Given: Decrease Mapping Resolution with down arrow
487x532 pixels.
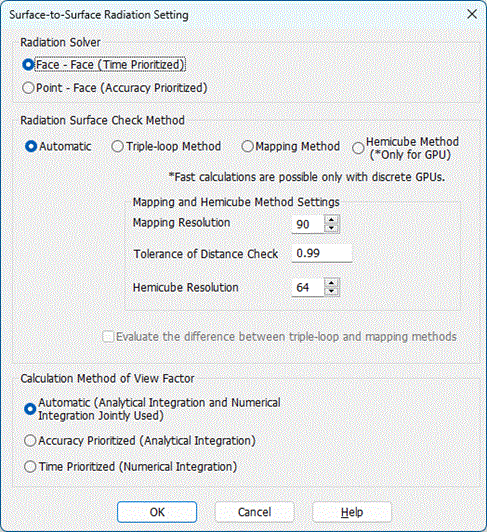Looking at the screenshot, I should [x=332, y=228].
